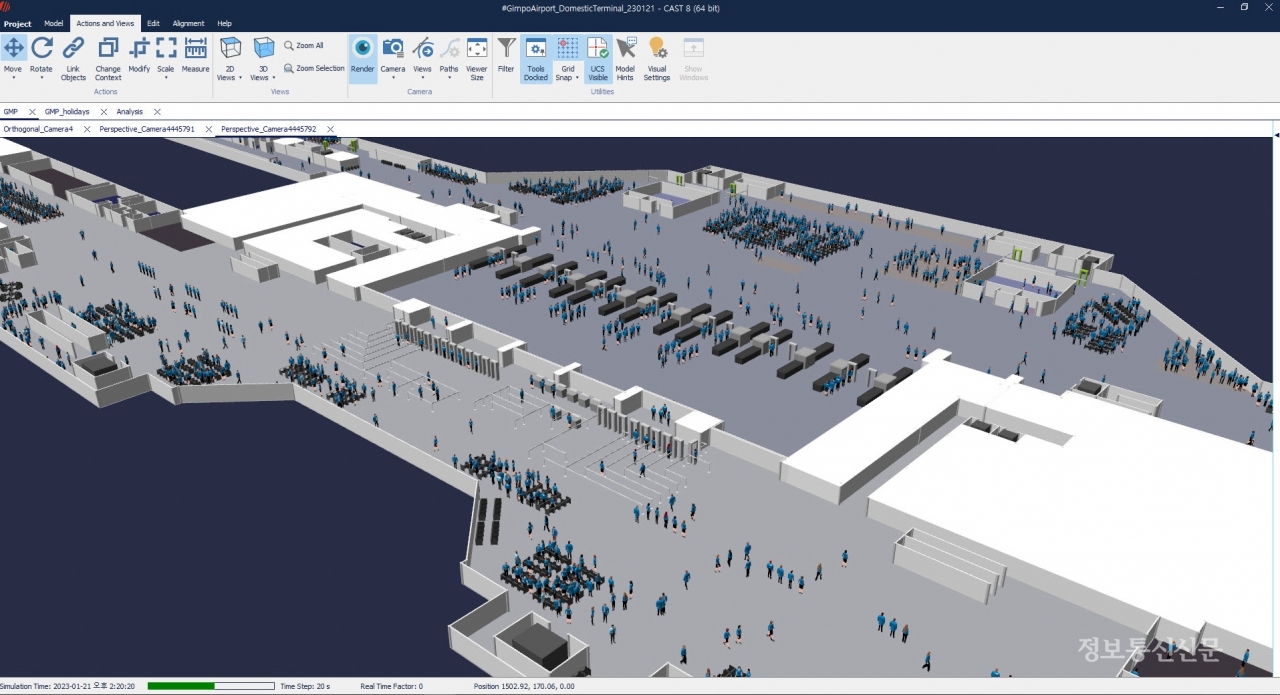Viewport: 1280px width, 695px height.
Task: Click the Link Objects icon
Action: [73, 58]
